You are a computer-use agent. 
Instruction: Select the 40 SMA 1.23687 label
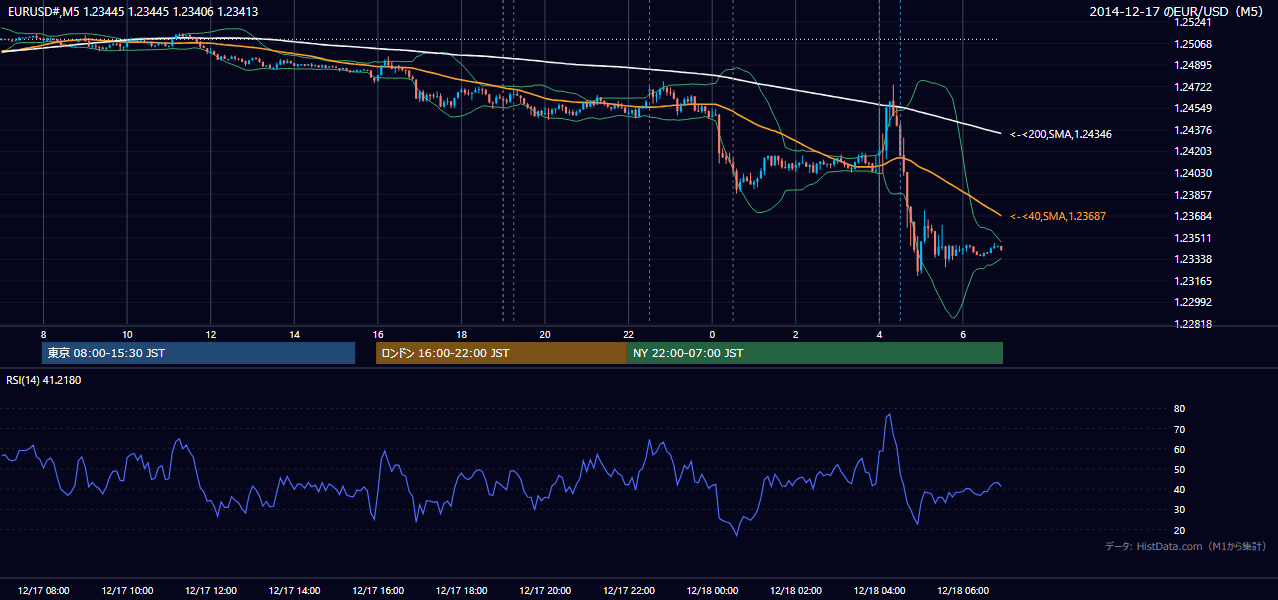click(1057, 216)
